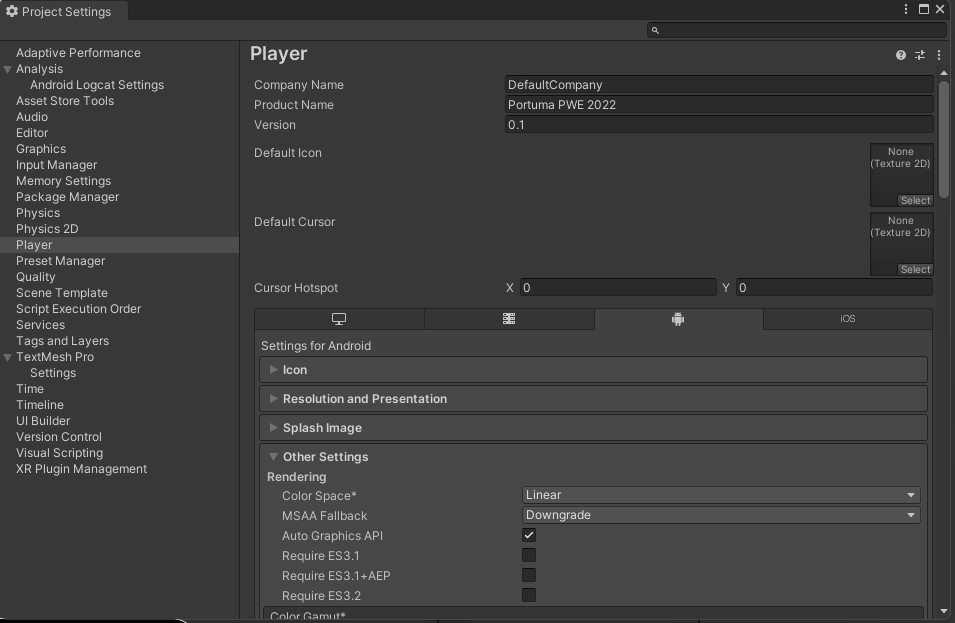Open the Project Settings window options menu

(x=906, y=9)
